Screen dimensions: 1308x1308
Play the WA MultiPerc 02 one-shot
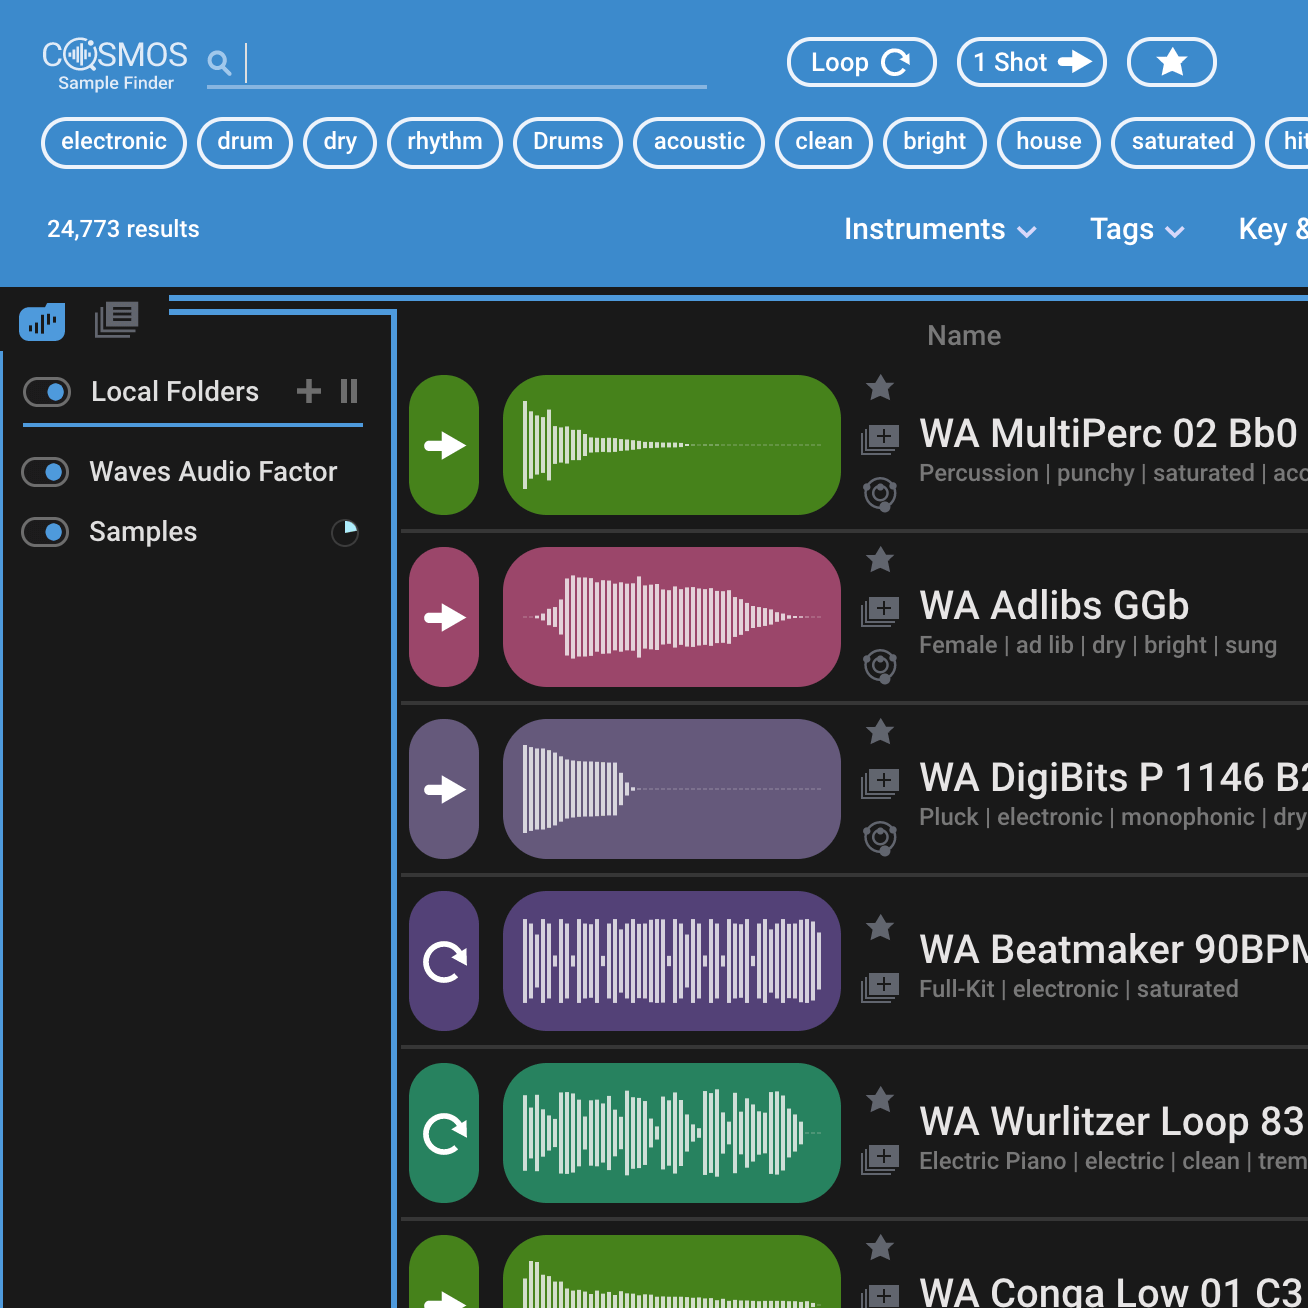(x=444, y=445)
